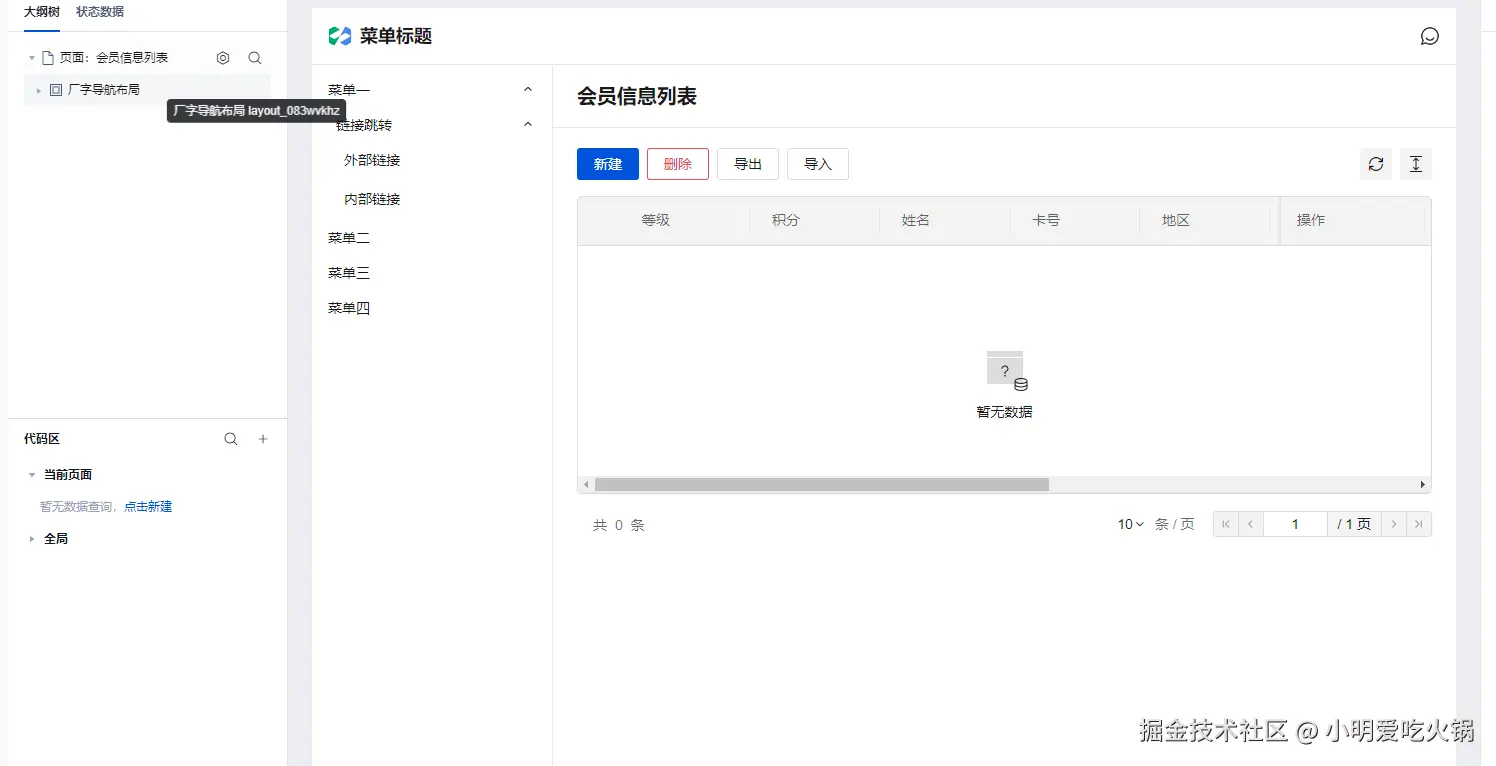Image resolution: width=1496 pixels, height=766 pixels.
Task: Click the page file icon beside 会员信息列表
Action: 46,57
